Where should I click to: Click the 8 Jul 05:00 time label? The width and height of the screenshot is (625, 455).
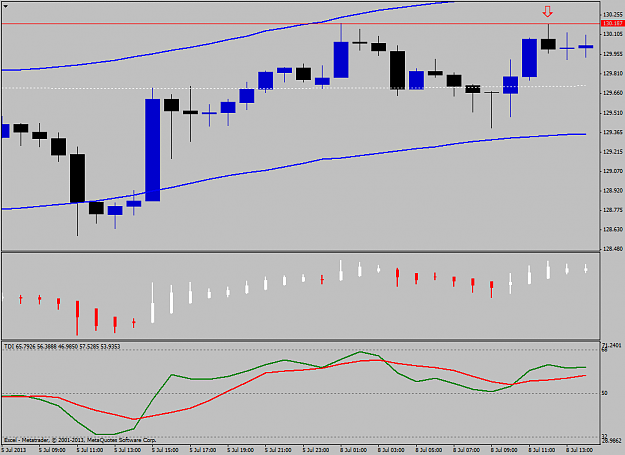click(429, 450)
